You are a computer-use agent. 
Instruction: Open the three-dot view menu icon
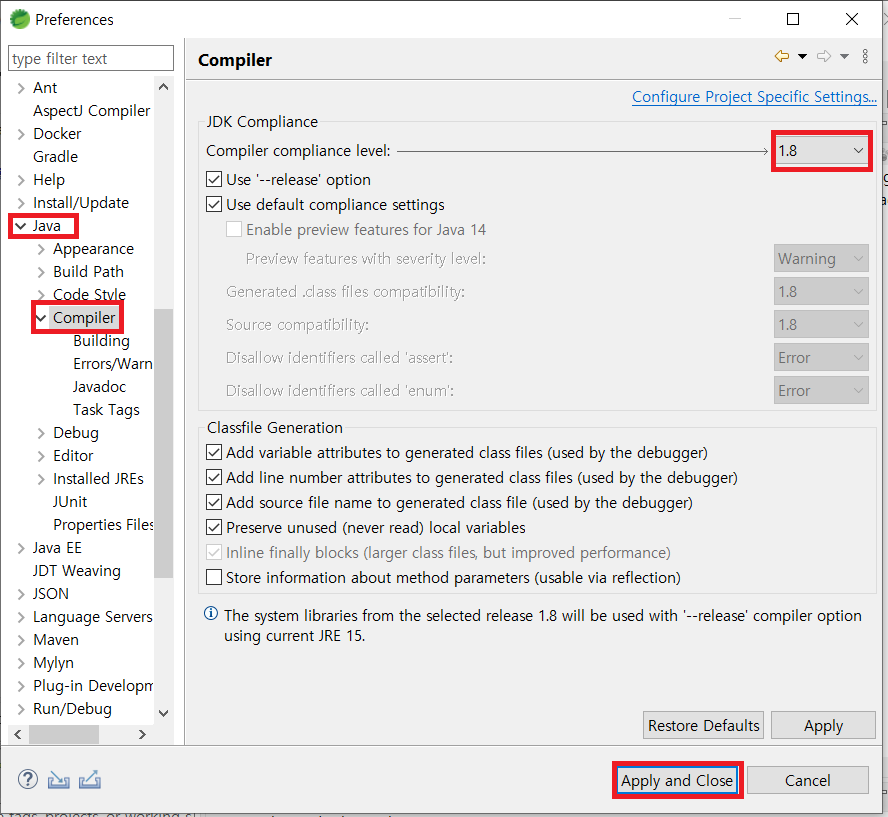865,56
